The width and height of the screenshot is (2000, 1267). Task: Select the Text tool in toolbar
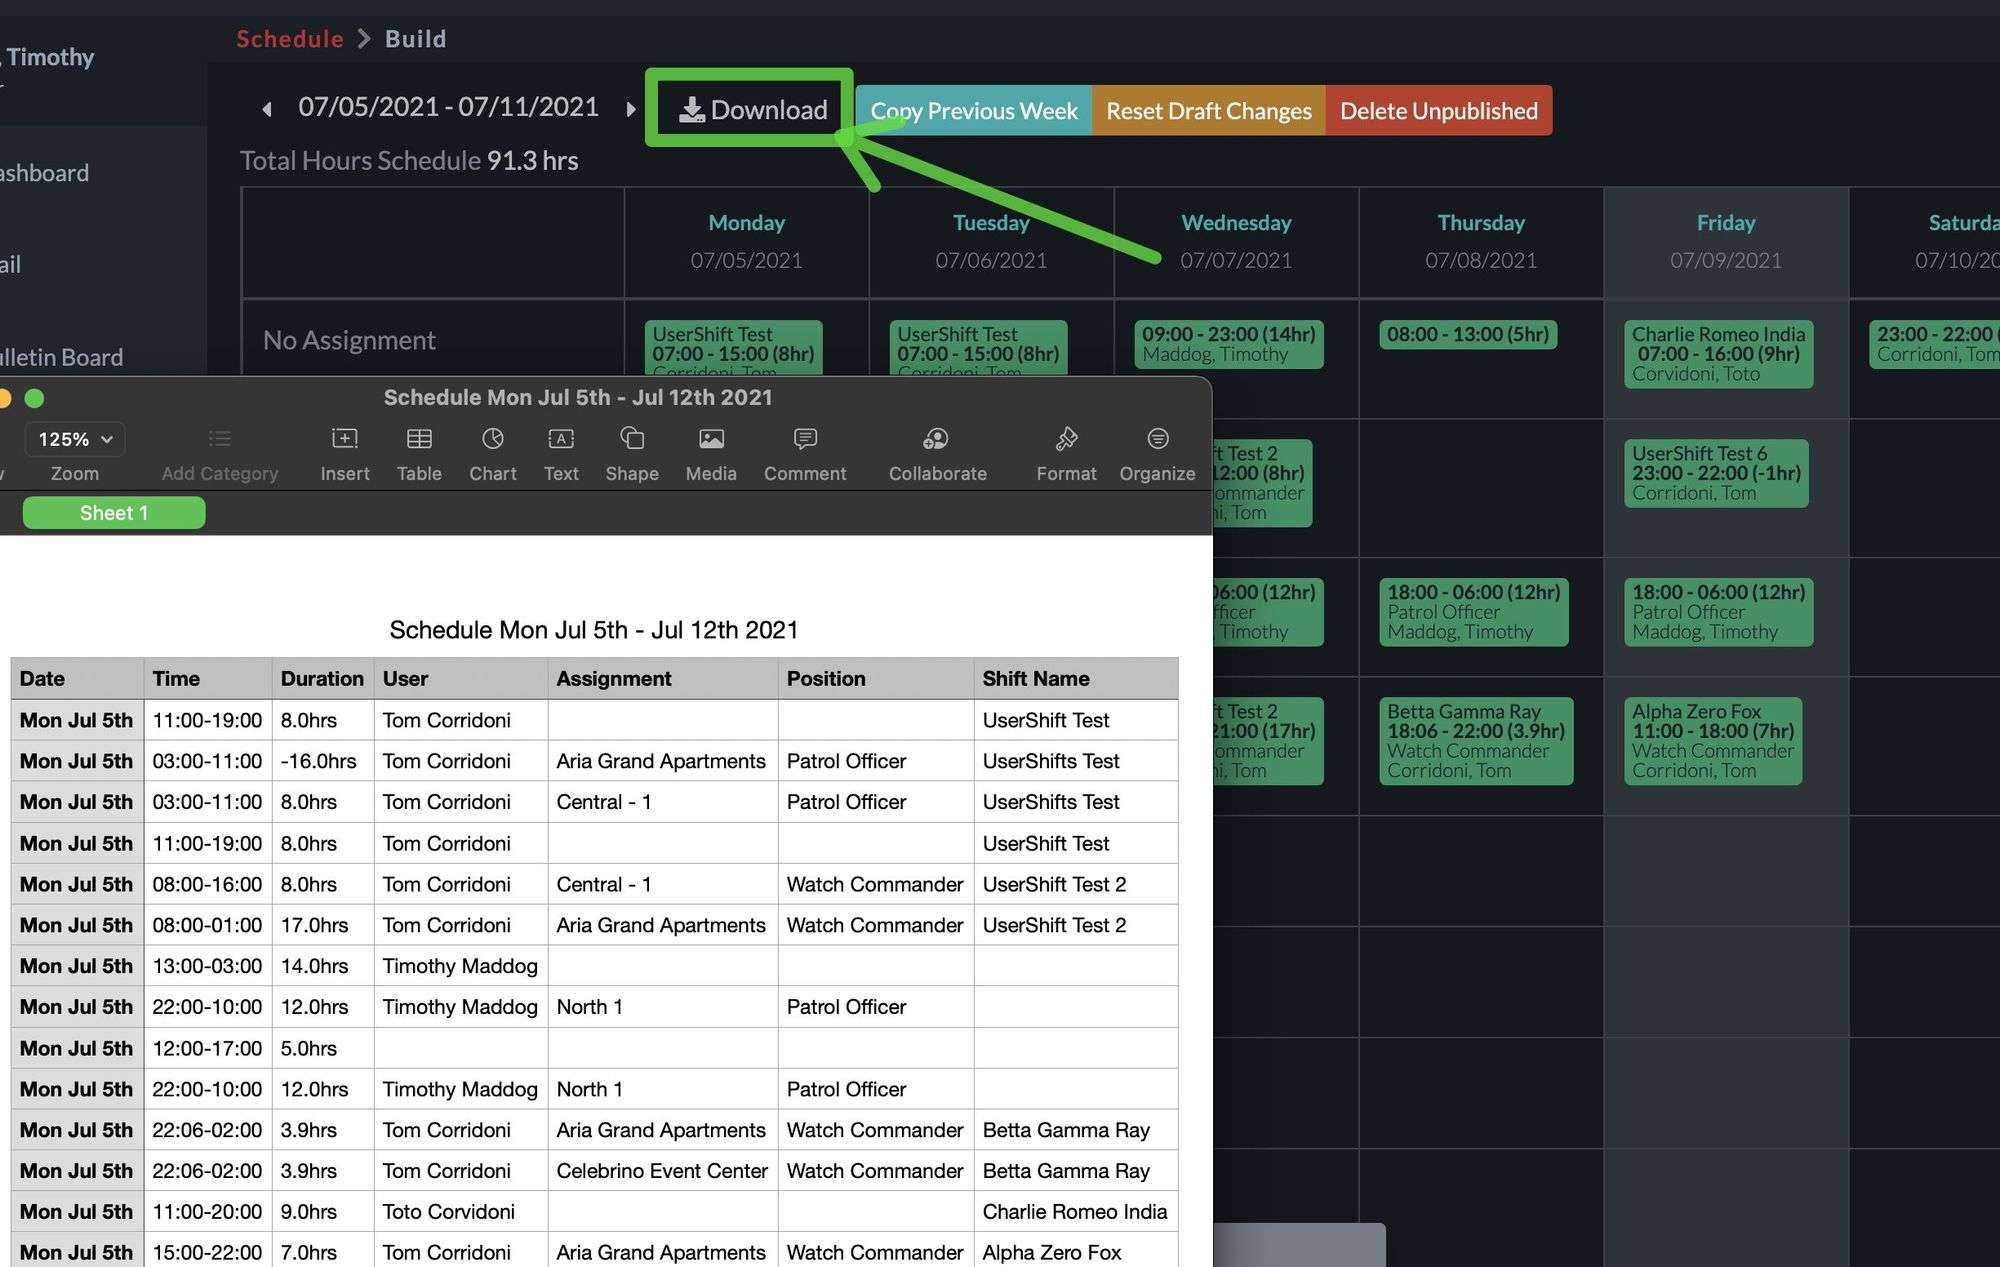(560, 452)
